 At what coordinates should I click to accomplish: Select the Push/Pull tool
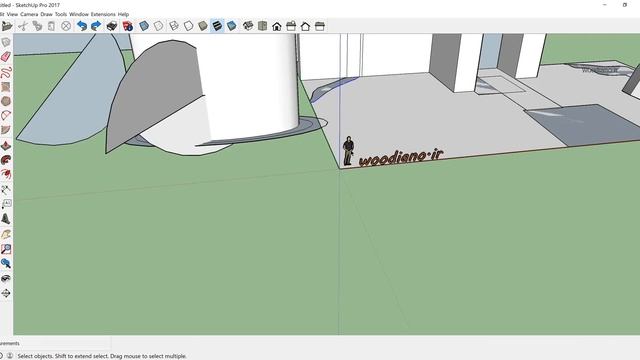point(6,145)
